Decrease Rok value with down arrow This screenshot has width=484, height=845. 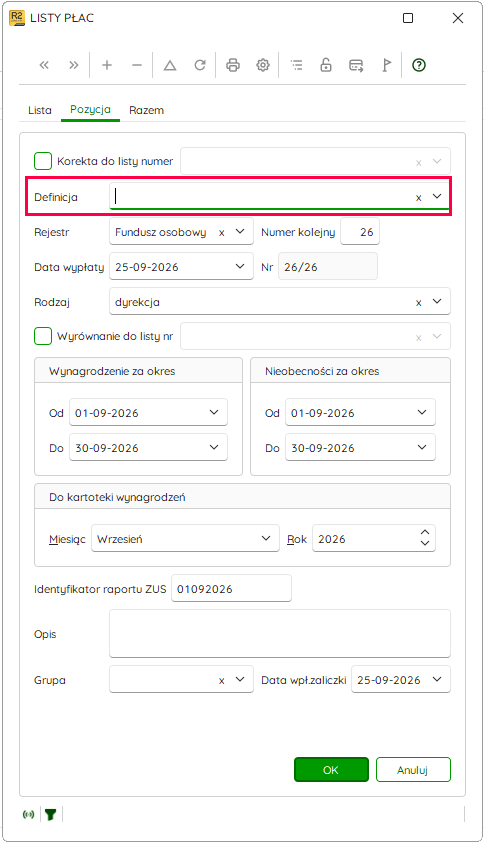click(x=425, y=543)
